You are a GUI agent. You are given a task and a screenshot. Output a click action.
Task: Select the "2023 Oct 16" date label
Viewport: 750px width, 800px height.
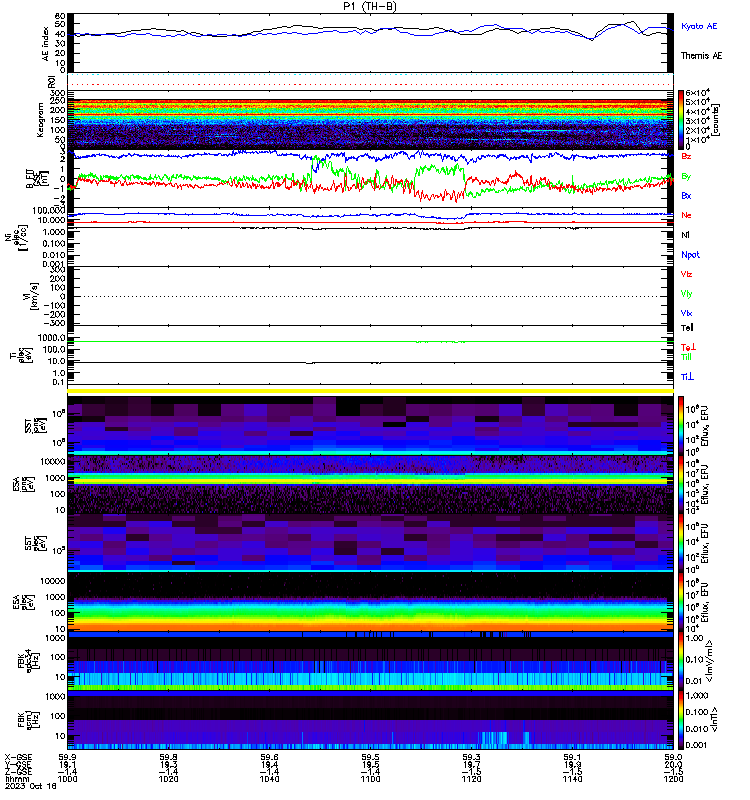click(x=31, y=786)
